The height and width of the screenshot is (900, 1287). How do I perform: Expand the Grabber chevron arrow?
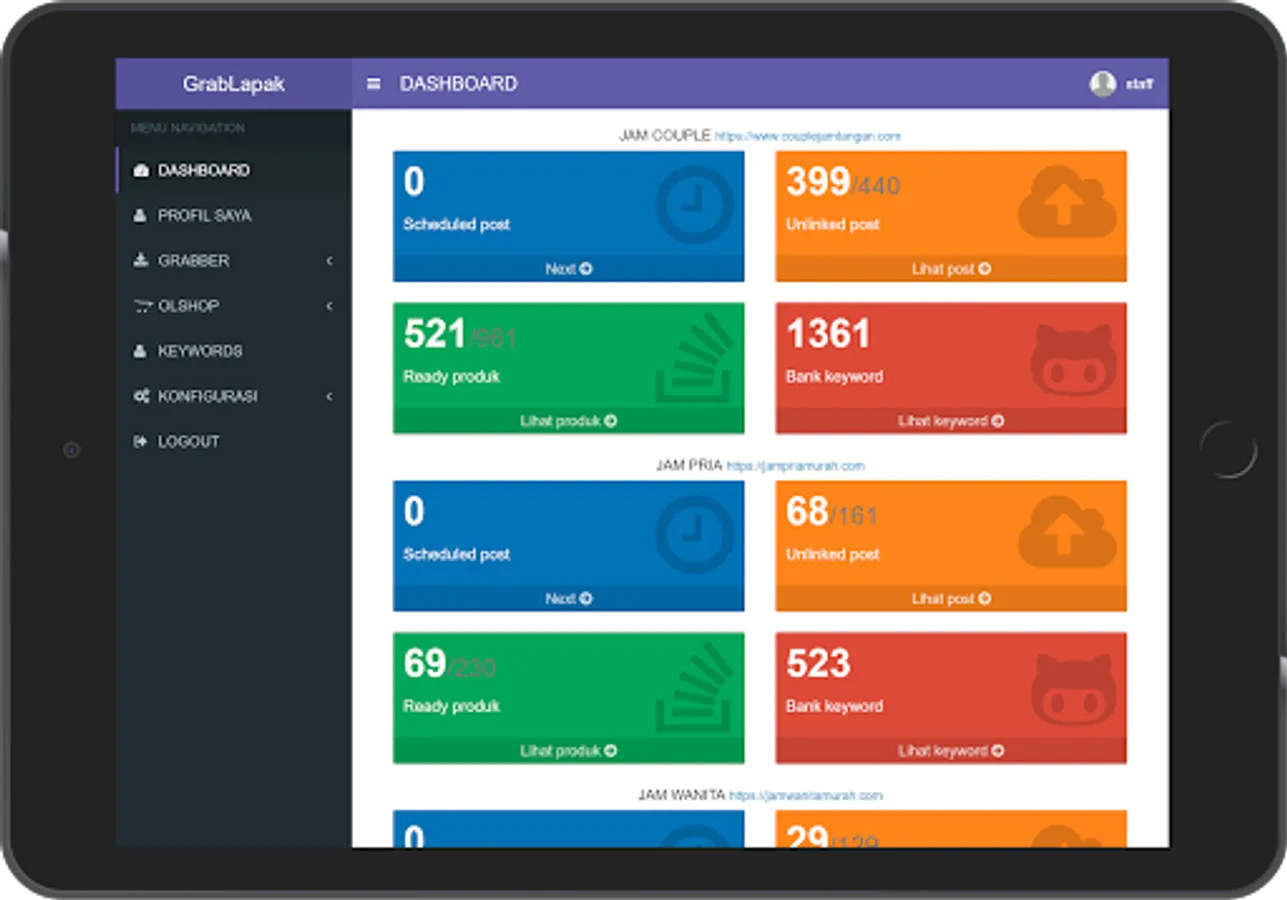point(329,261)
